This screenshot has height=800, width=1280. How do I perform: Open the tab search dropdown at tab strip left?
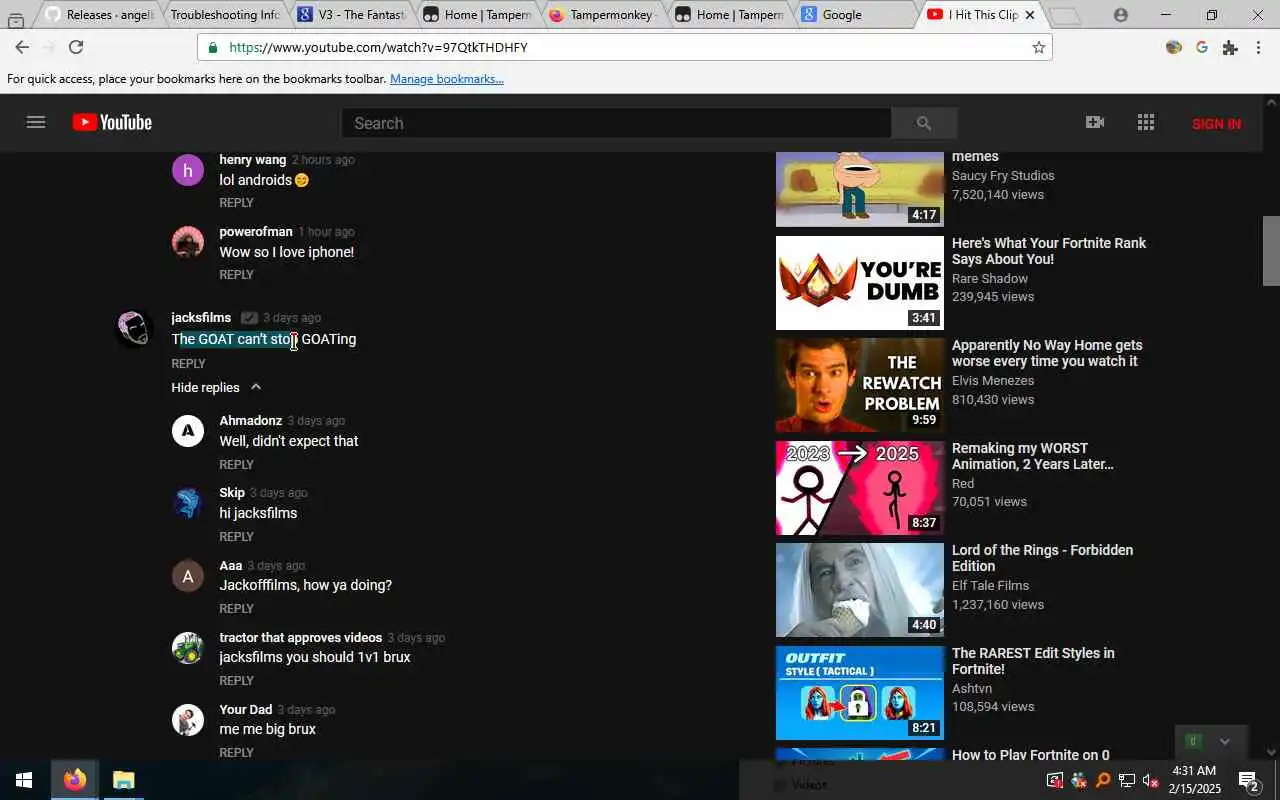pyautogui.click(x=16, y=19)
